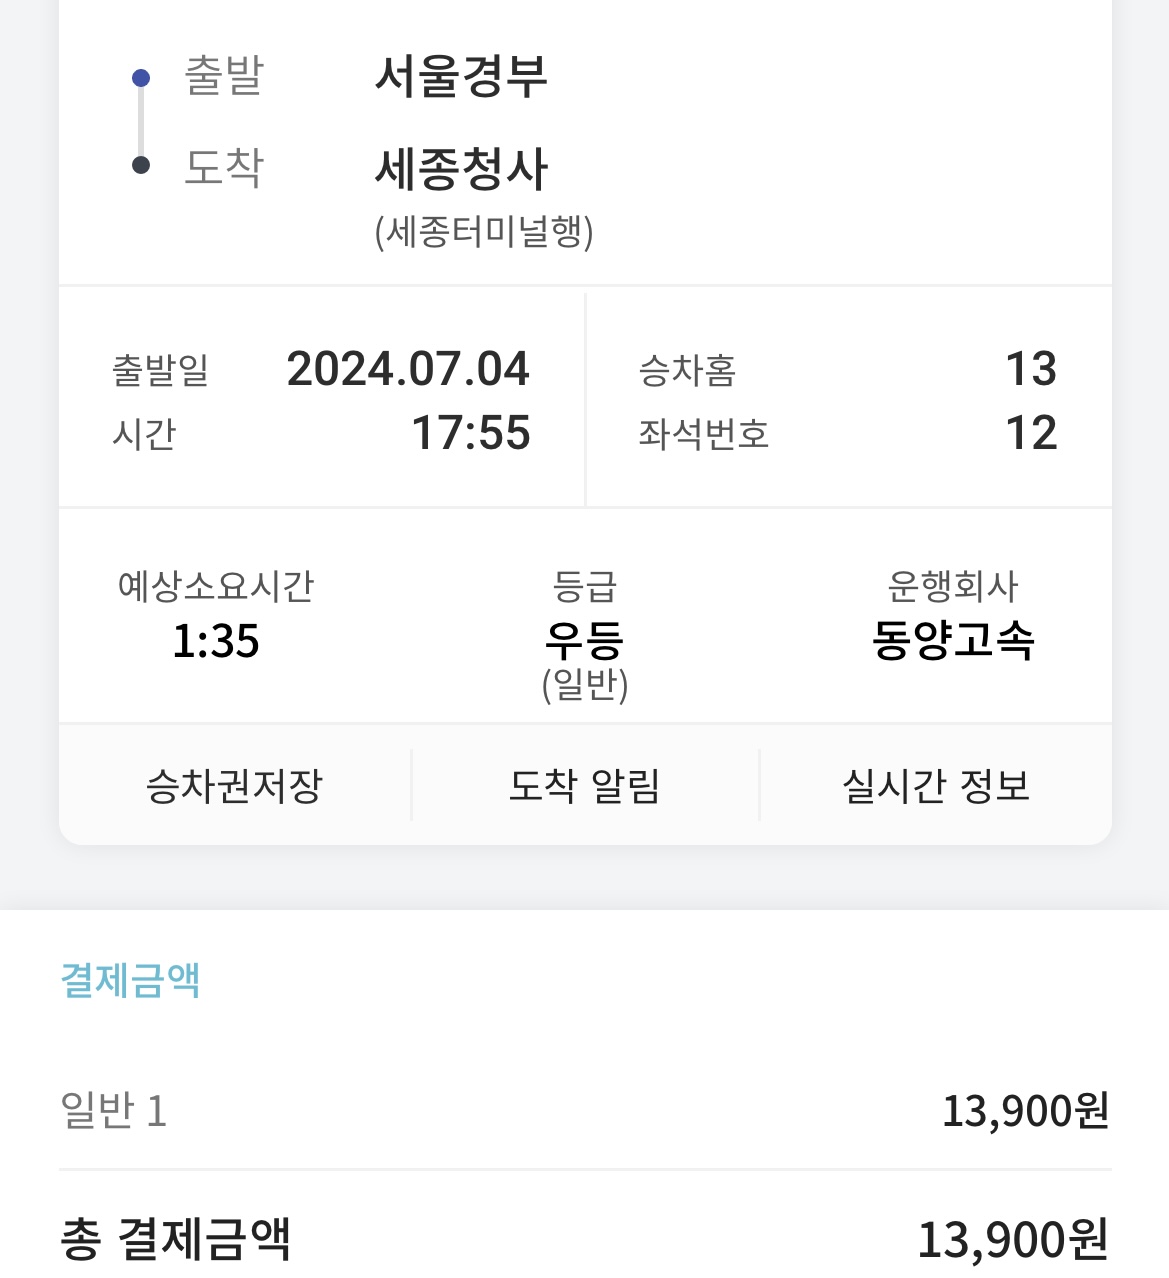
Task: Tap the 좌석번호 seat number 12
Action: point(1031,433)
